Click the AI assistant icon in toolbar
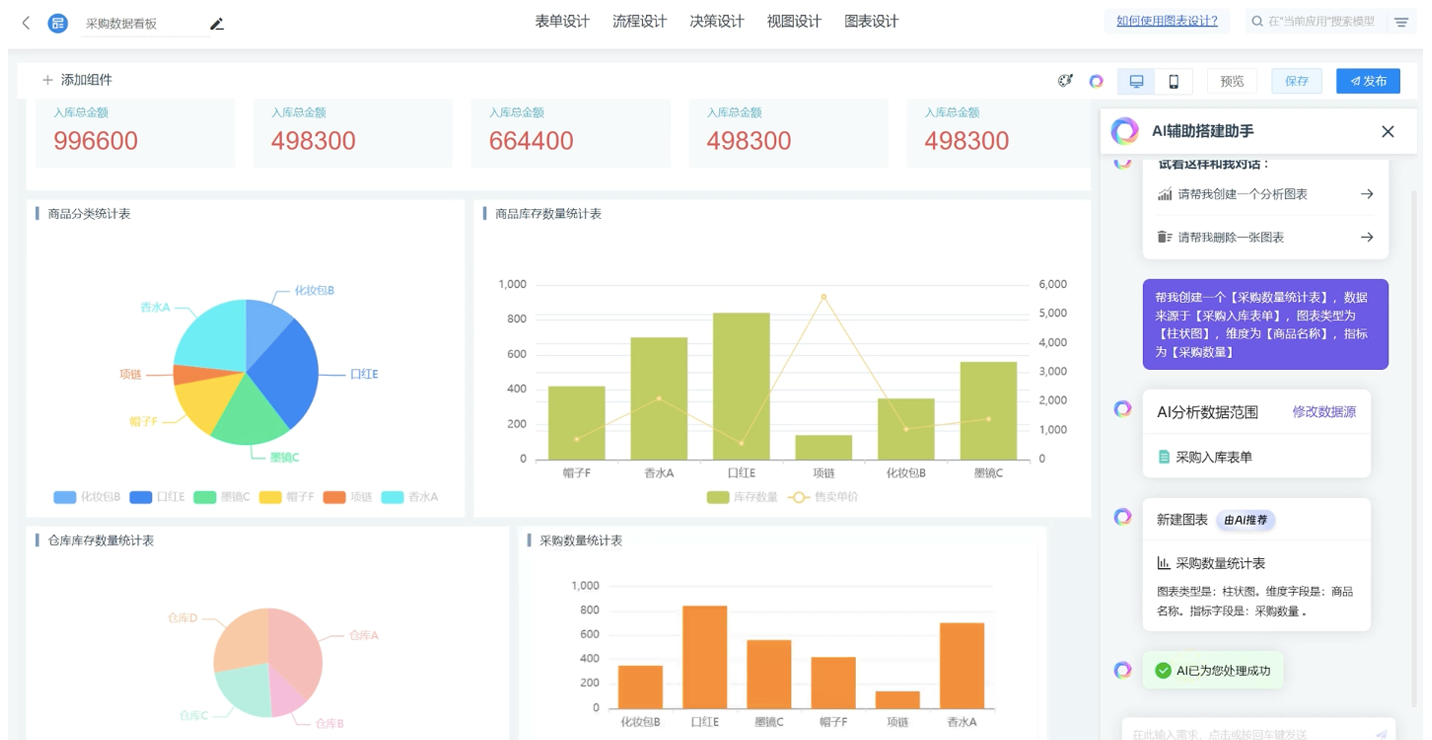 (x=1096, y=81)
